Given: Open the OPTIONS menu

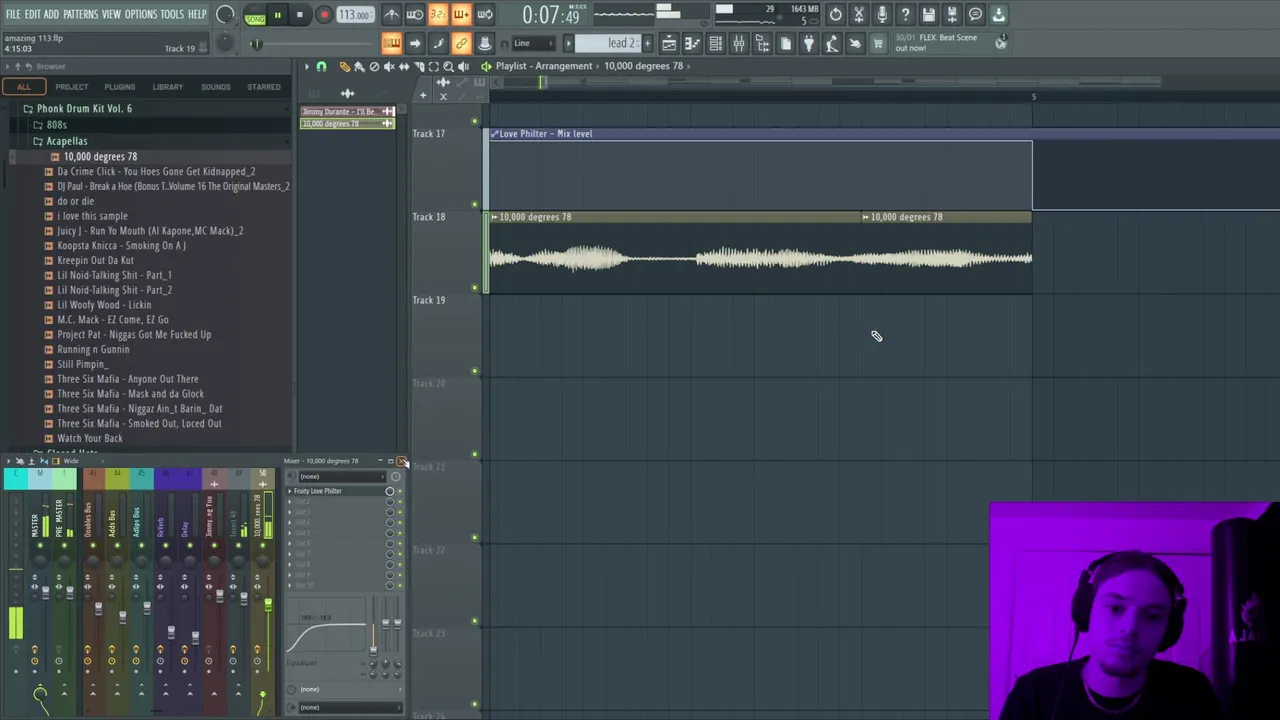Looking at the screenshot, I should (x=140, y=15).
